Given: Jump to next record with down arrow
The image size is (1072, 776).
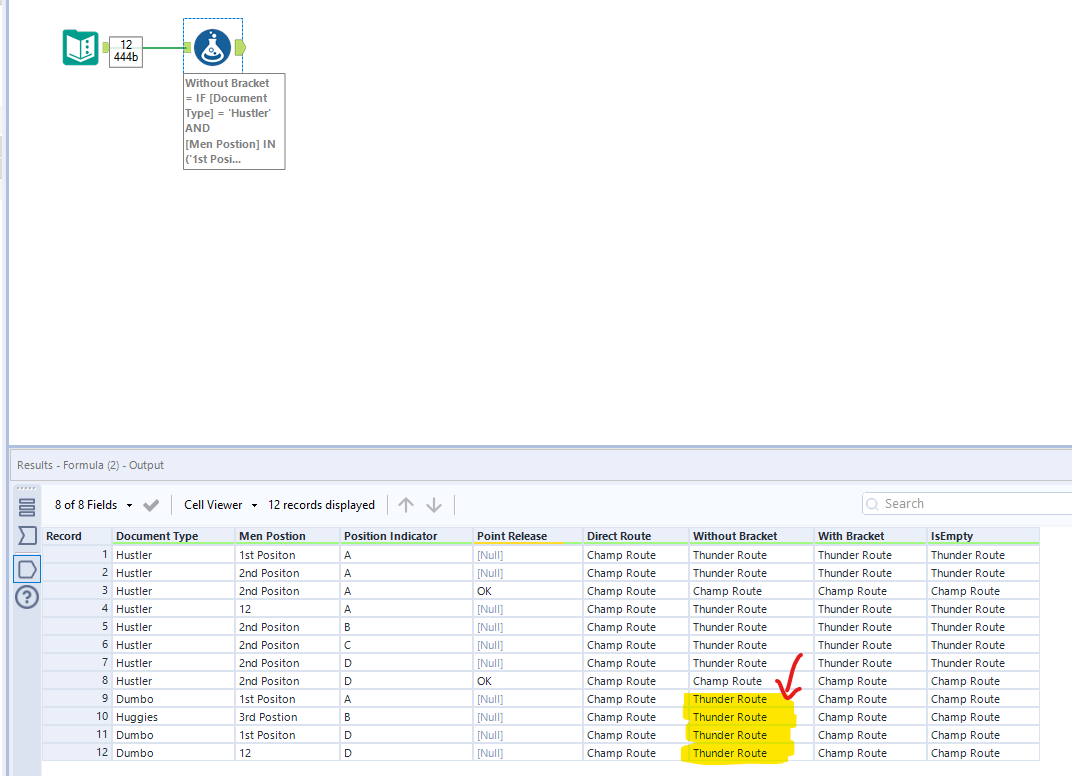Looking at the screenshot, I should (434, 505).
